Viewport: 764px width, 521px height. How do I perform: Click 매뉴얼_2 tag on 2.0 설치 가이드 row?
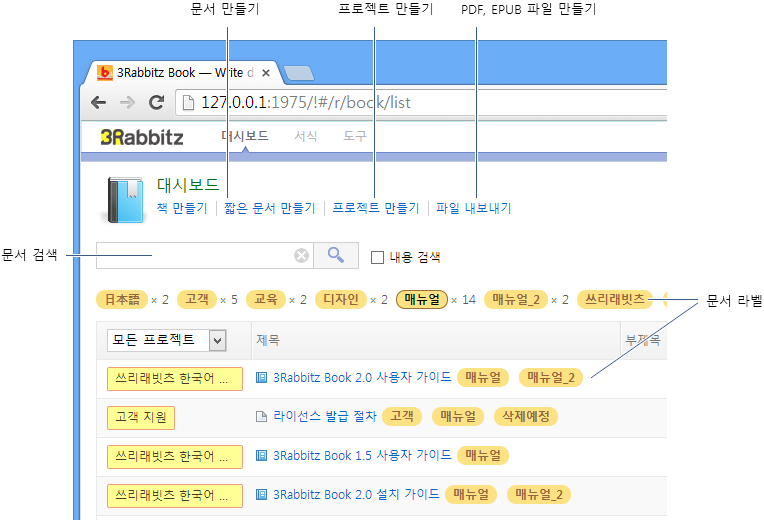pyautogui.click(x=539, y=494)
